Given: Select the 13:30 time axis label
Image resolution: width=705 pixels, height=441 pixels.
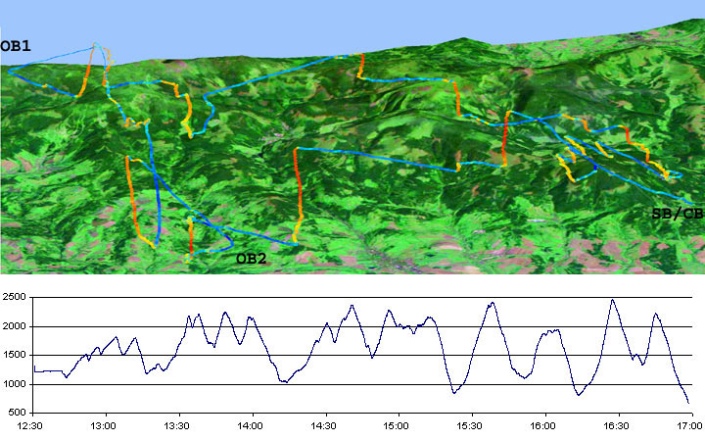Looking at the screenshot, I should (178, 425).
